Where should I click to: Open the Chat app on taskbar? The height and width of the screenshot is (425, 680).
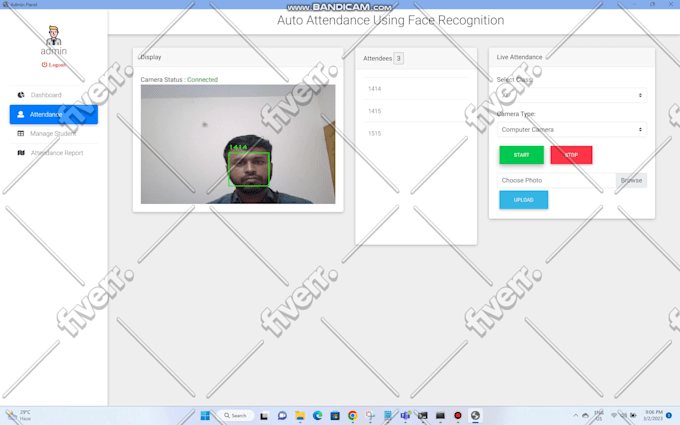[x=282, y=416]
